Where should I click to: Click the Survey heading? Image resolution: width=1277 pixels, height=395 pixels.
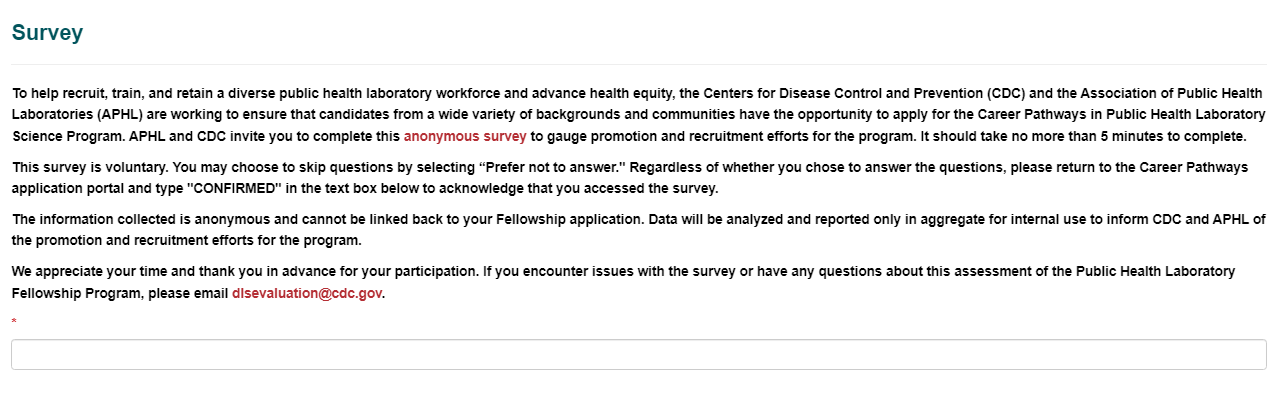pyautogui.click(x=47, y=32)
